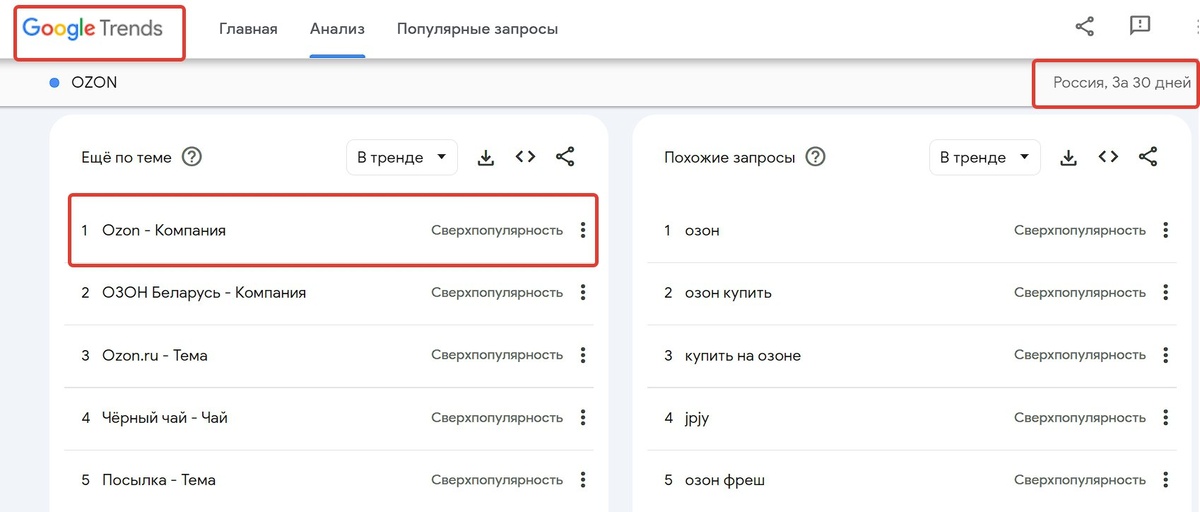Open the Чёрный чай - Чай topic
Screen dimensions: 1200x512
(x=165, y=417)
